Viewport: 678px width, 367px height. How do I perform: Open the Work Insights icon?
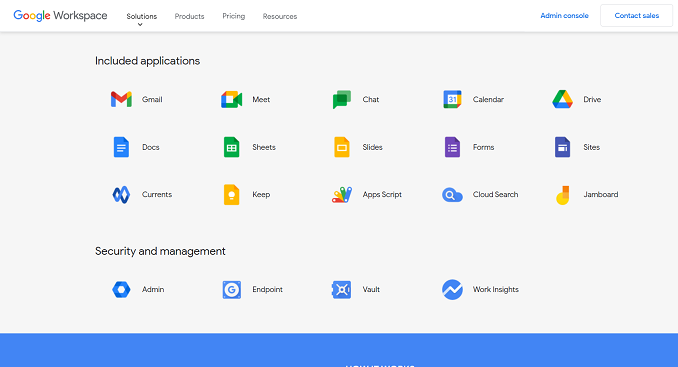click(452, 290)
